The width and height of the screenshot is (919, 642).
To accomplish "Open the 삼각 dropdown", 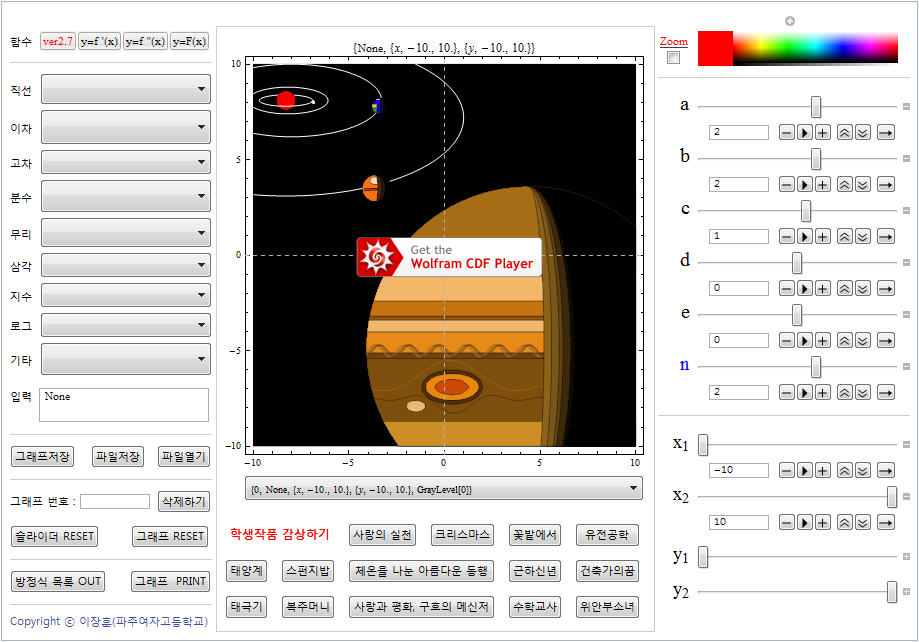I will point(125,265).
